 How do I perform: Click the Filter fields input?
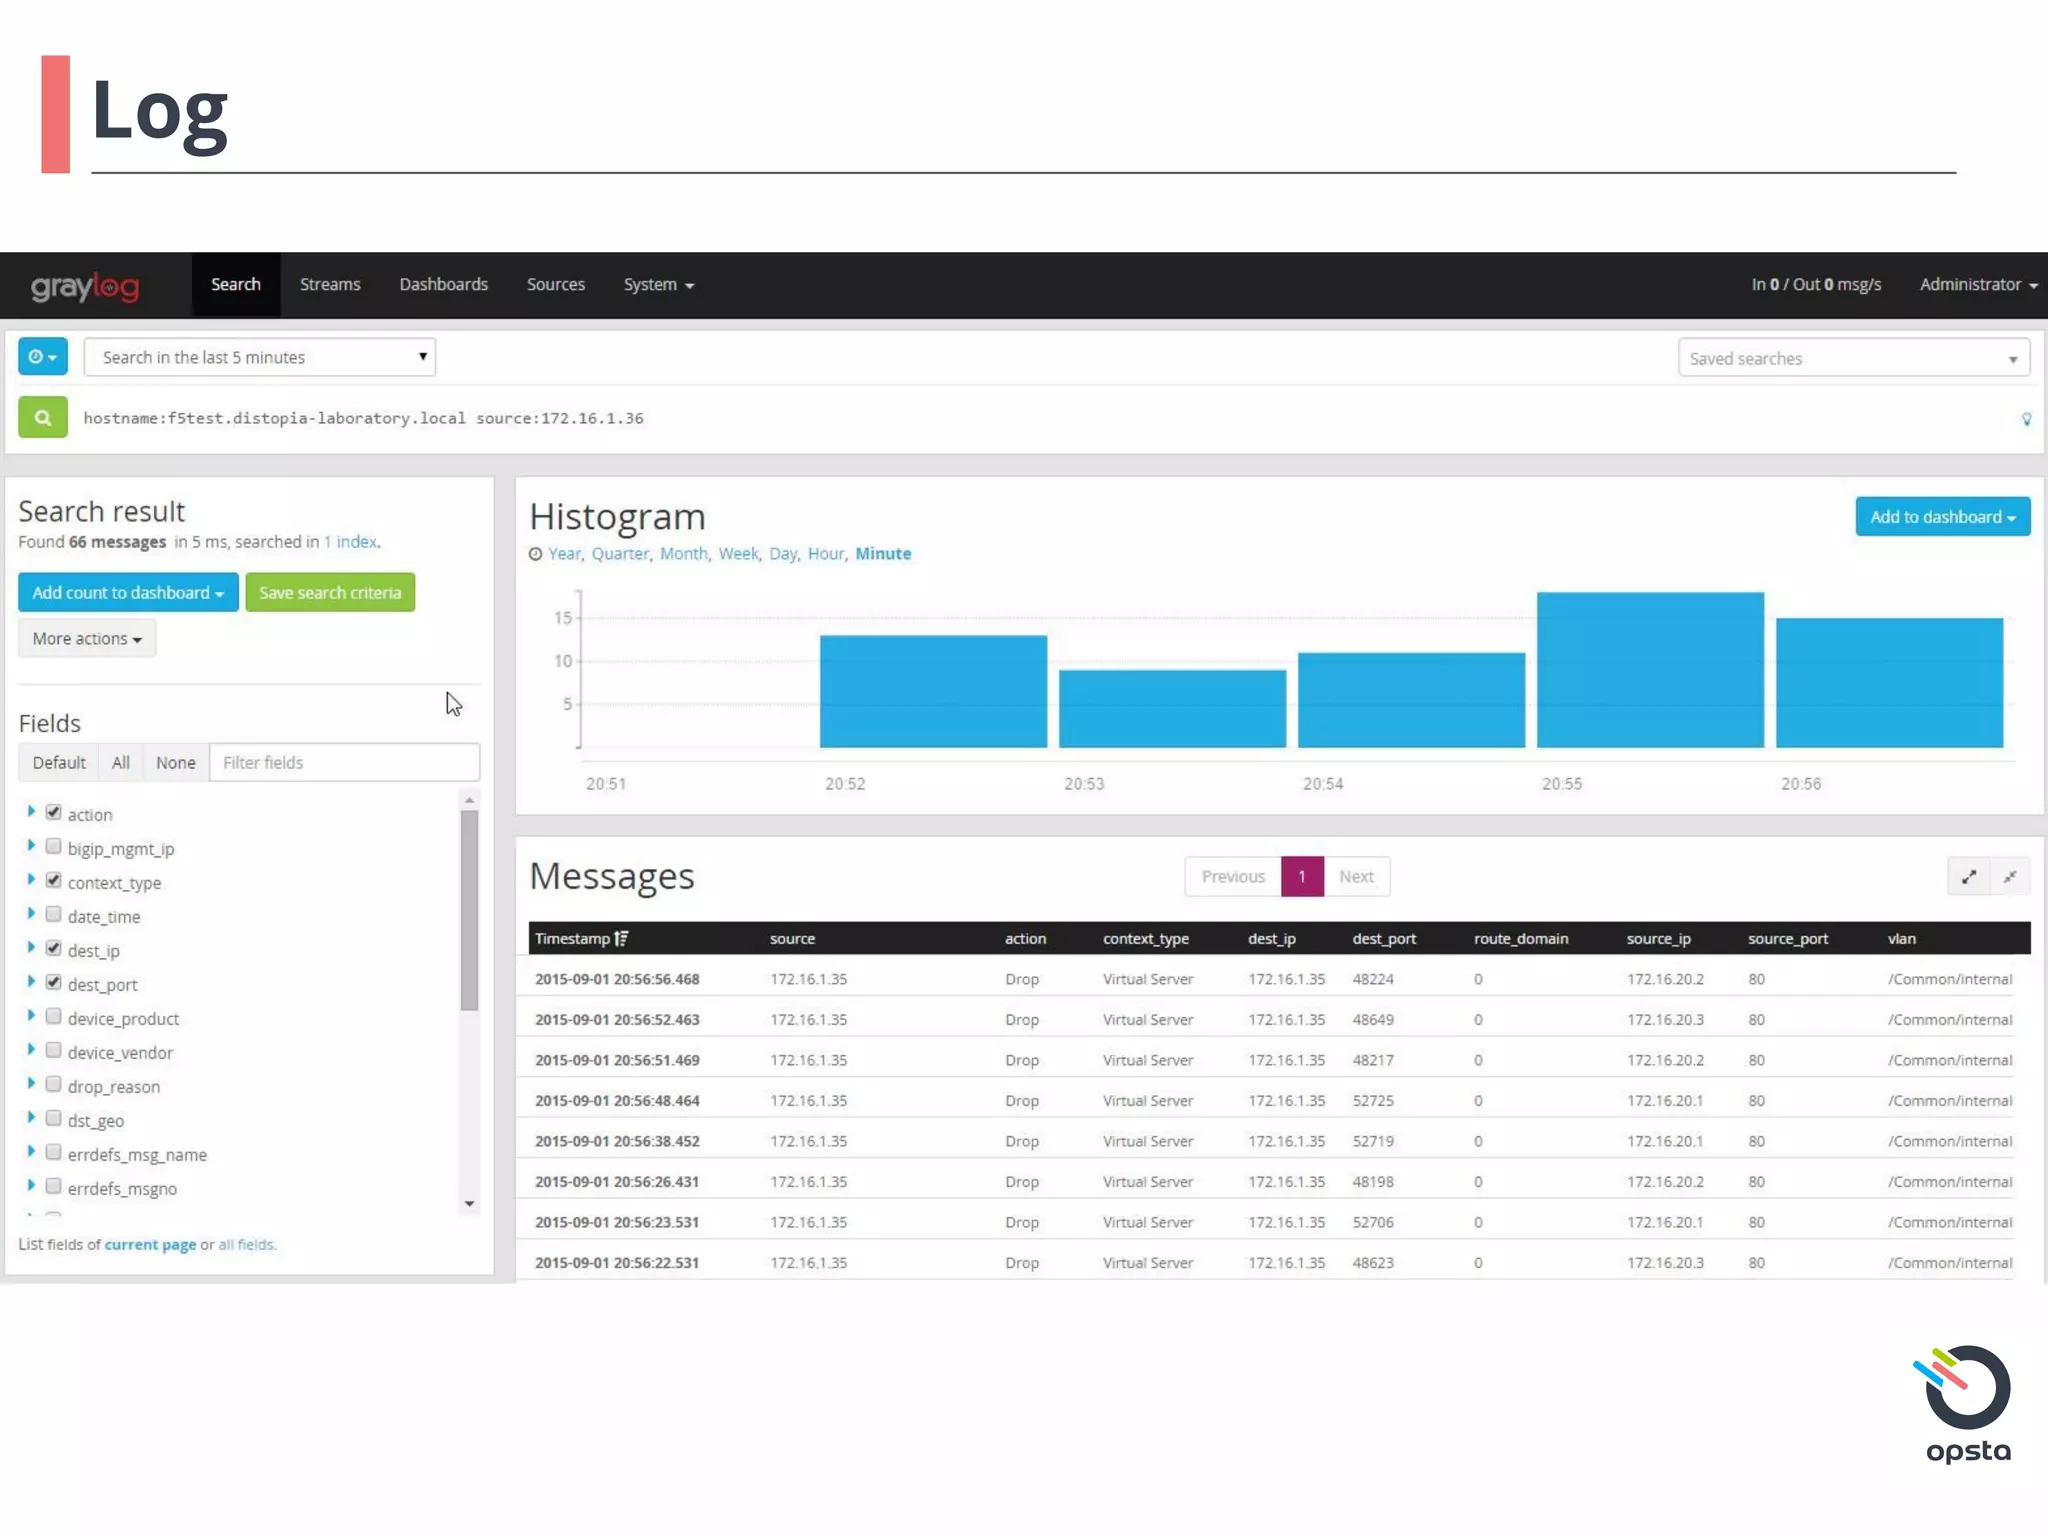tap(344, 763)
